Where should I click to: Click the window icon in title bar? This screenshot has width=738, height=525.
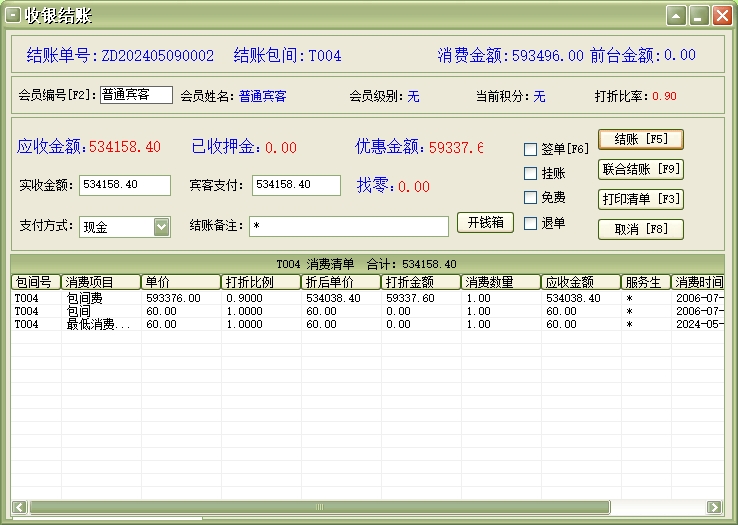coord(13,15)
